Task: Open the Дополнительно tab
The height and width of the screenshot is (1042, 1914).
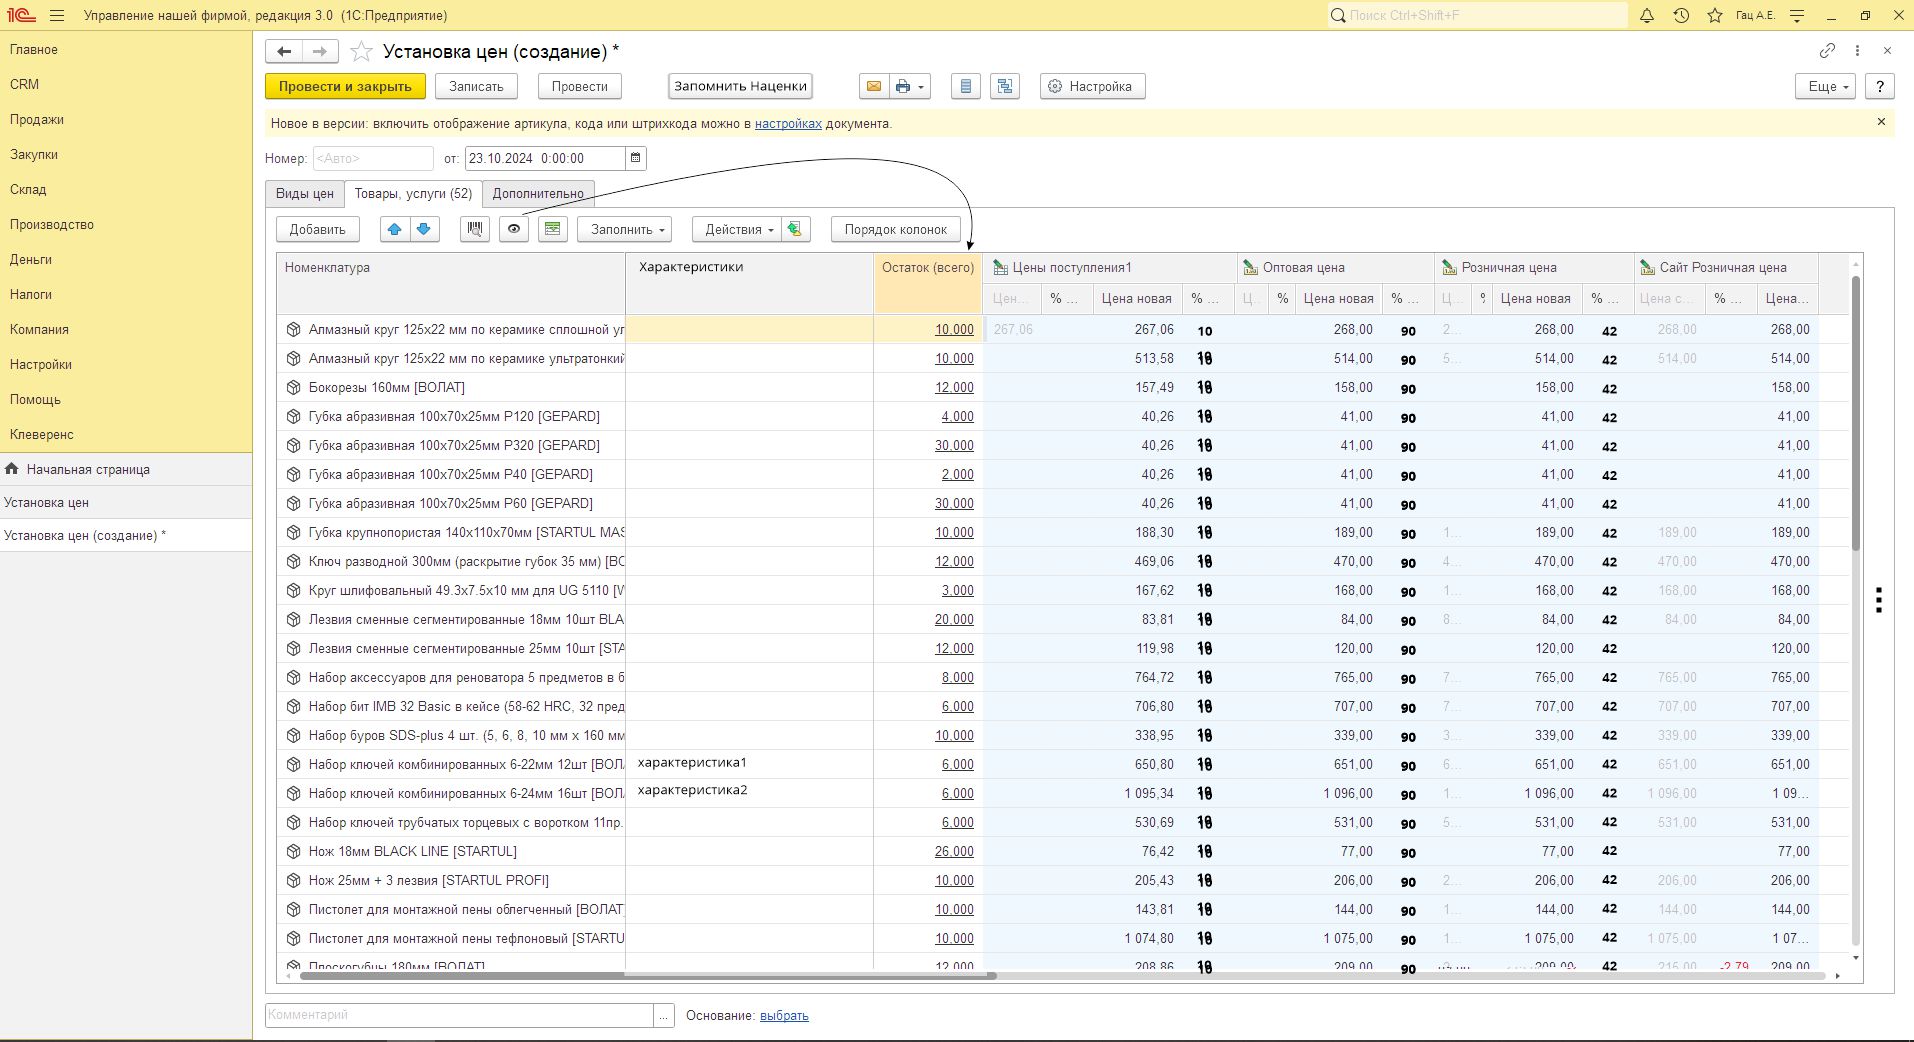Action: [x=538, y=194]
